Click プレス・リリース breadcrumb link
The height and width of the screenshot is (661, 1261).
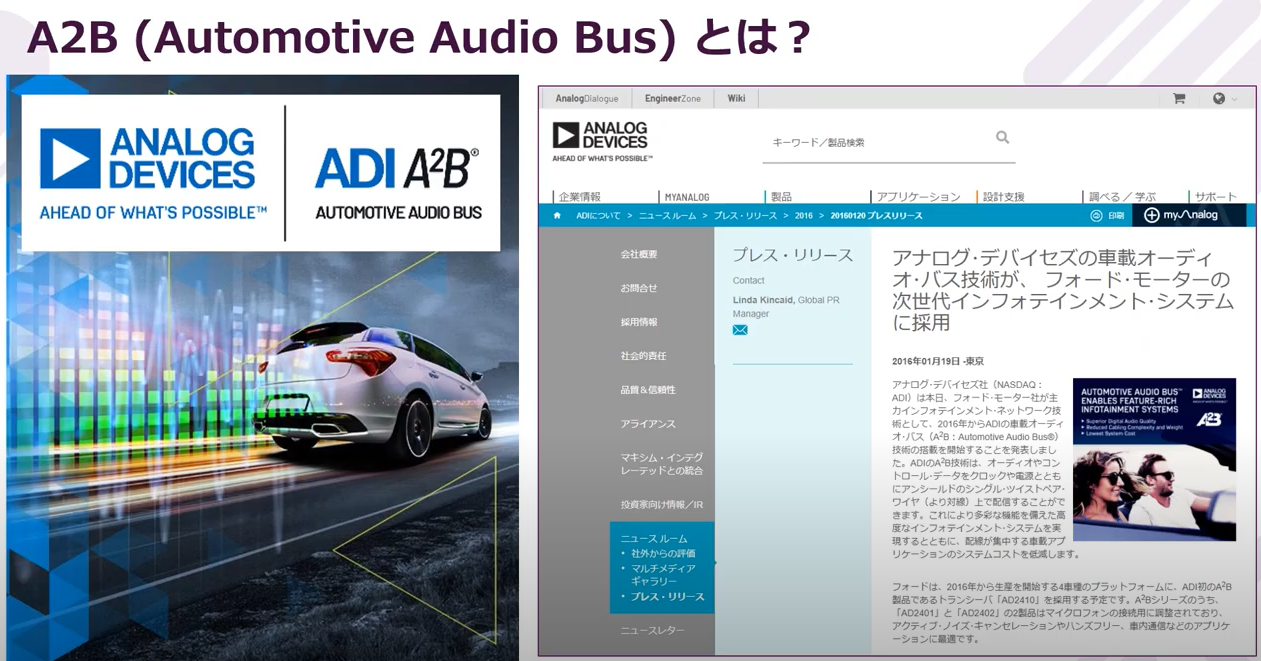pyautogui.click(x=745, y=215)
